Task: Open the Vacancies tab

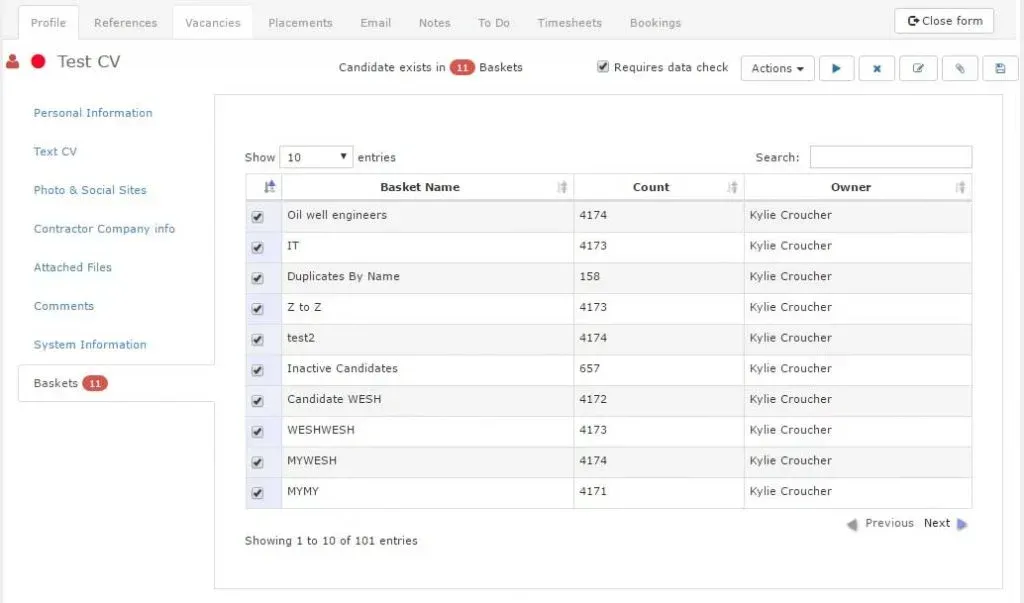Action: coord(213,23)
